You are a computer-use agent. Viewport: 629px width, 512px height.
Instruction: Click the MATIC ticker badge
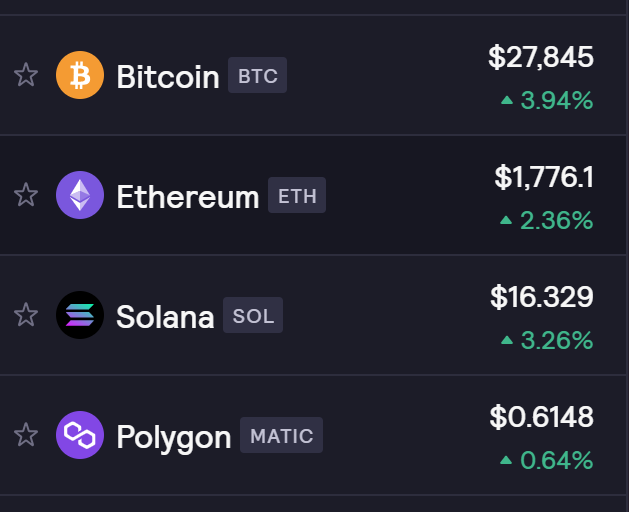click(282, 435)
